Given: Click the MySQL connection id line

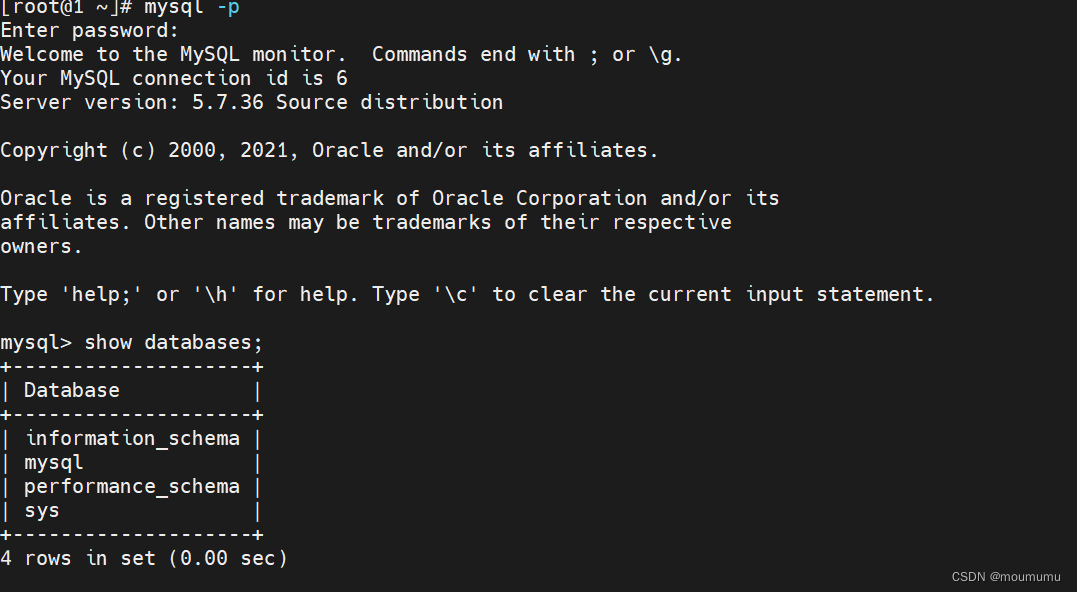Looking at the screenshot, I should click(173, 78).
